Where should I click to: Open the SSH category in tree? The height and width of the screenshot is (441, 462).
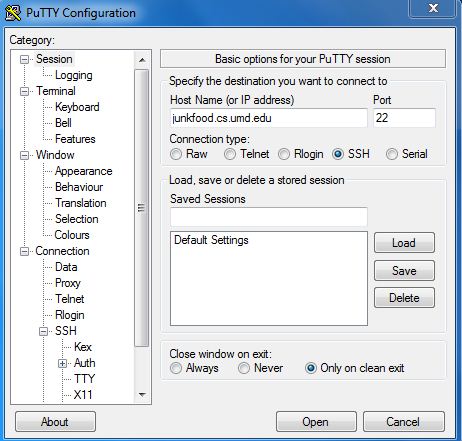pyautogui.click(x=66, y=331)
